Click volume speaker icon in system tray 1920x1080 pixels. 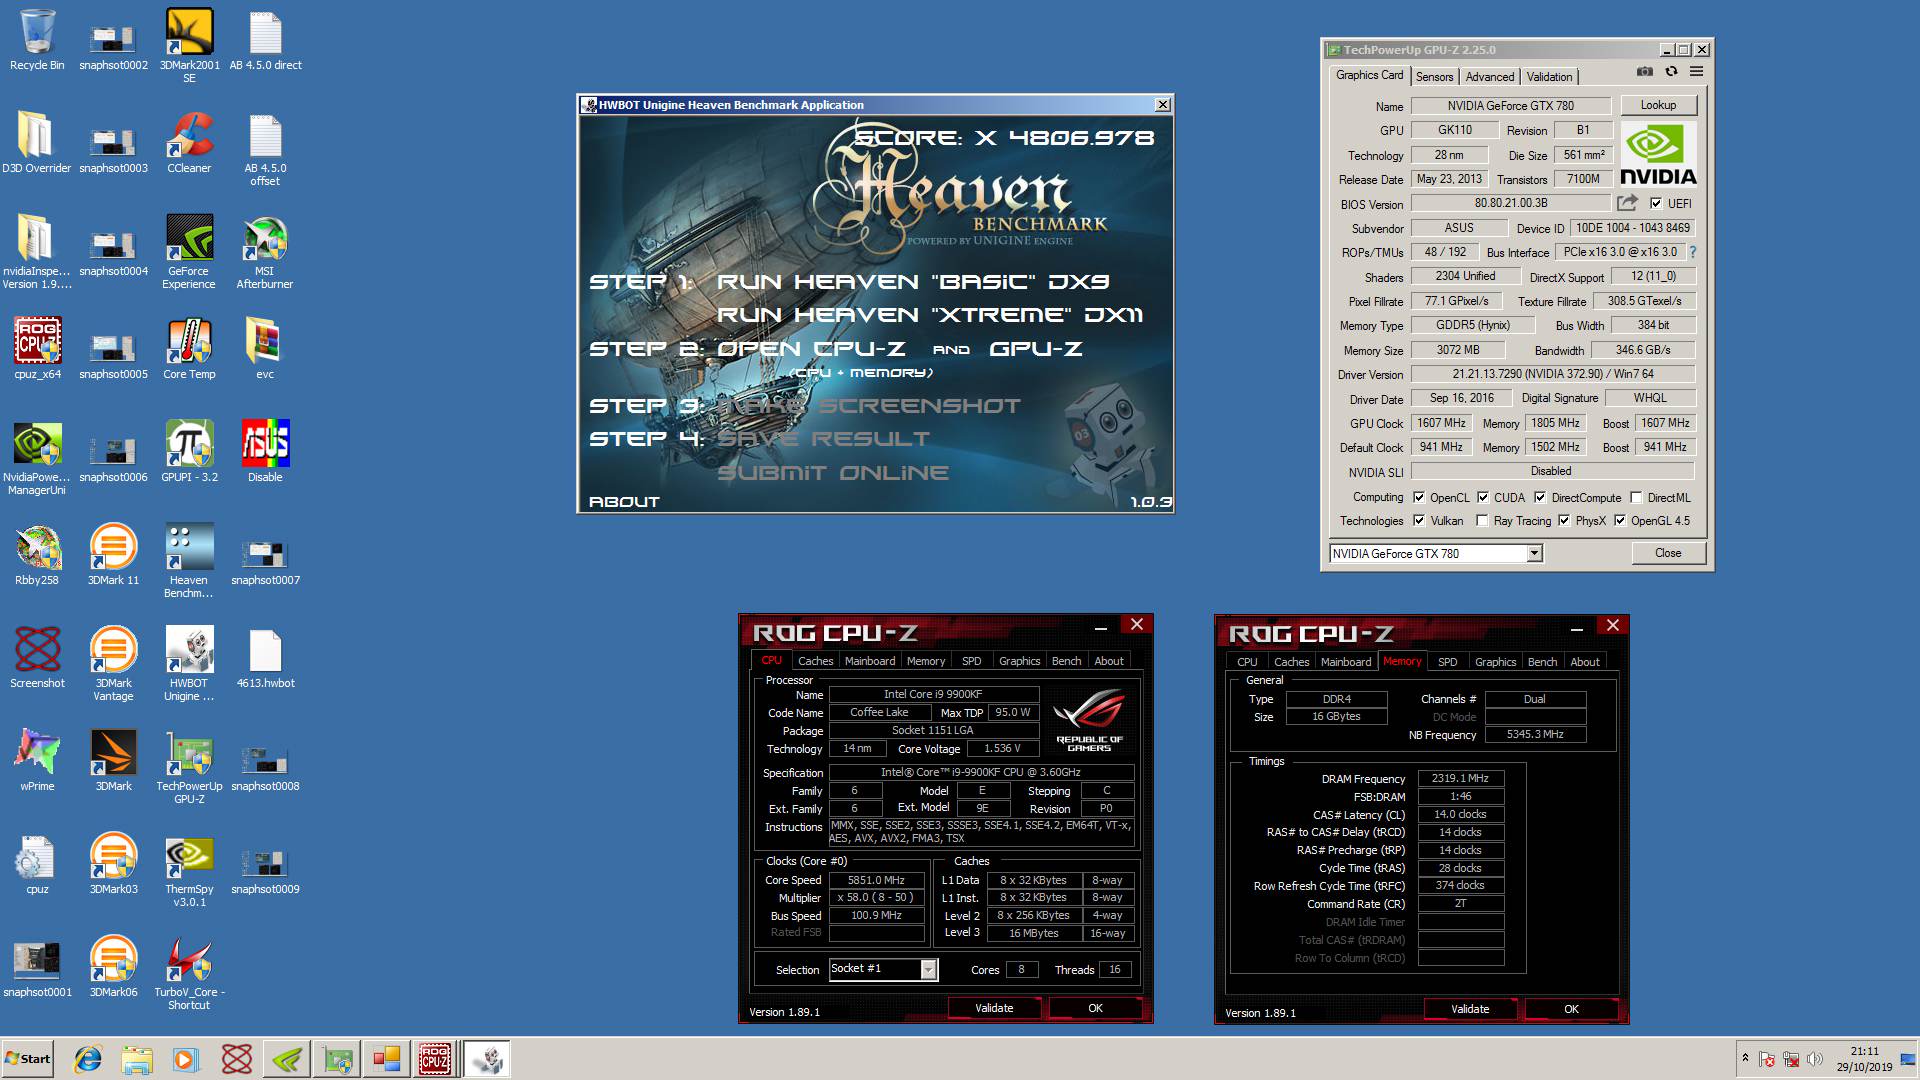(1815, 1059)
